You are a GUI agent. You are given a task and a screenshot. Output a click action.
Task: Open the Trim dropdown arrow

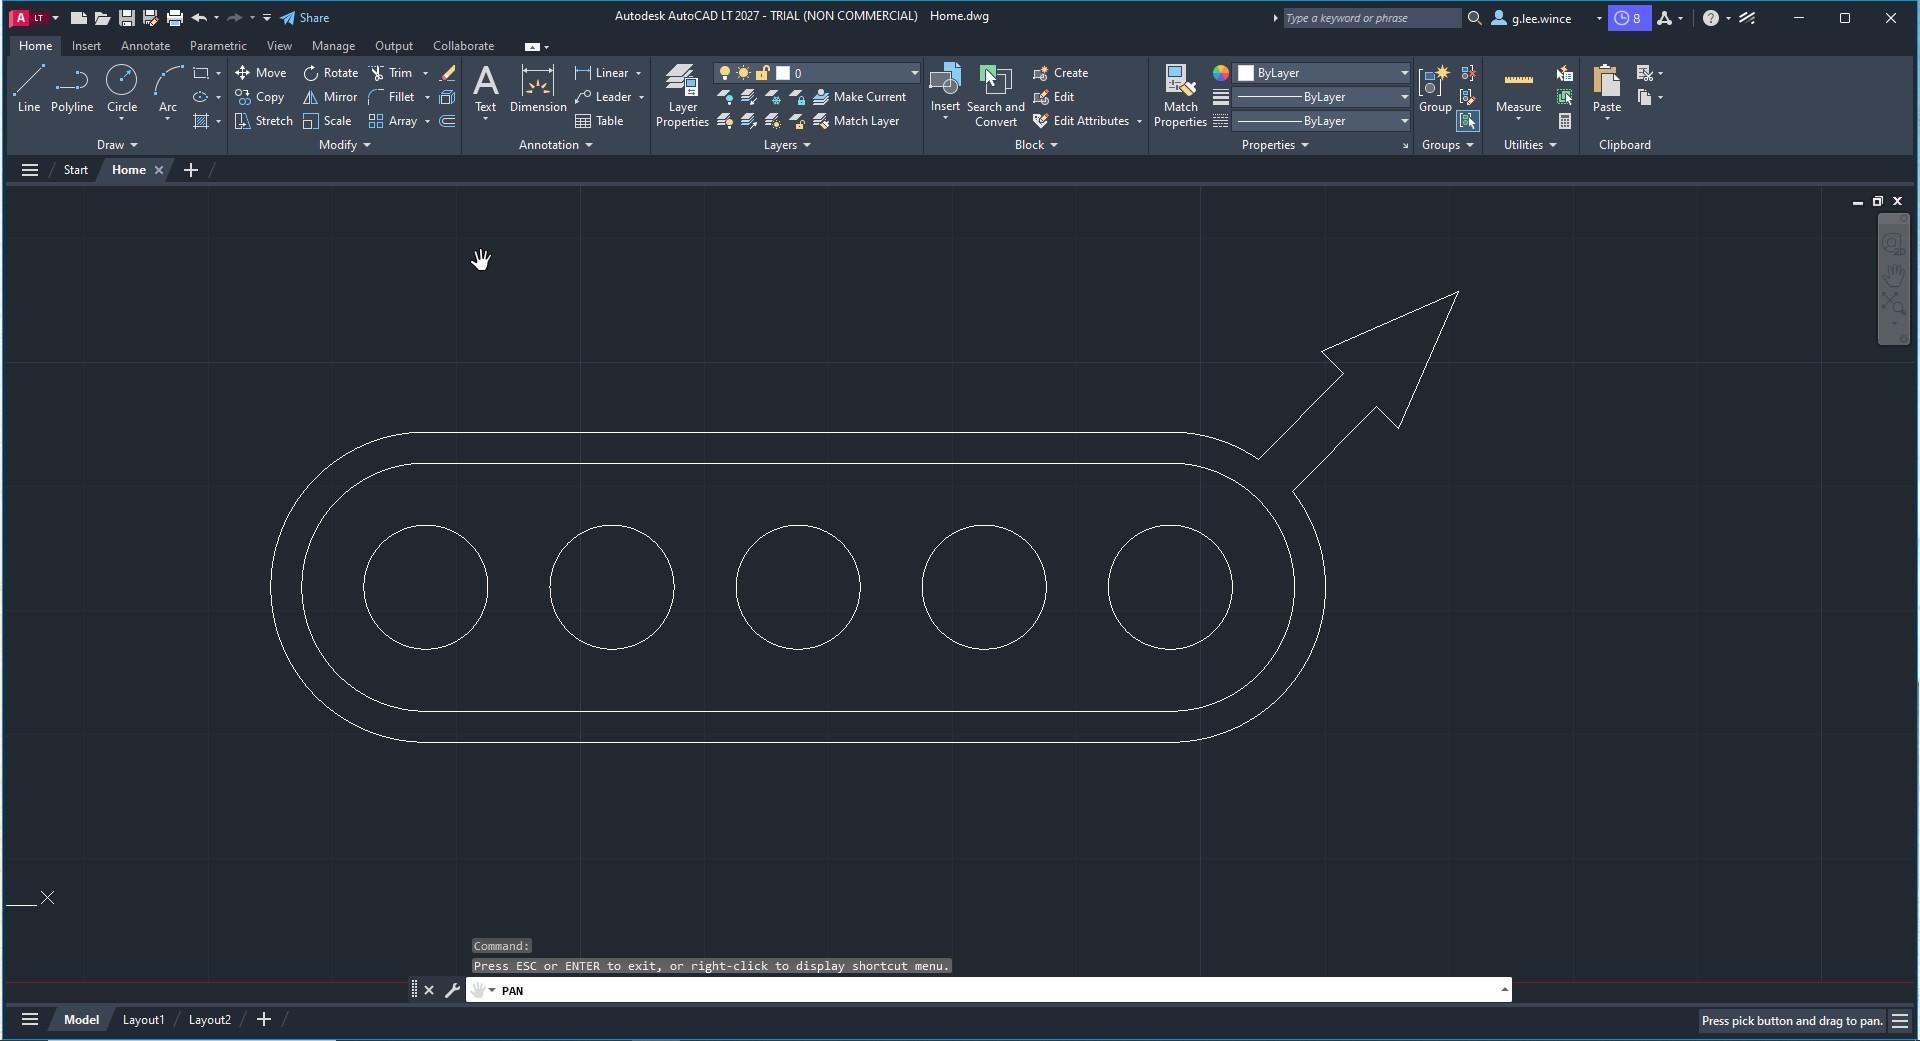click(x=425, y=73)
